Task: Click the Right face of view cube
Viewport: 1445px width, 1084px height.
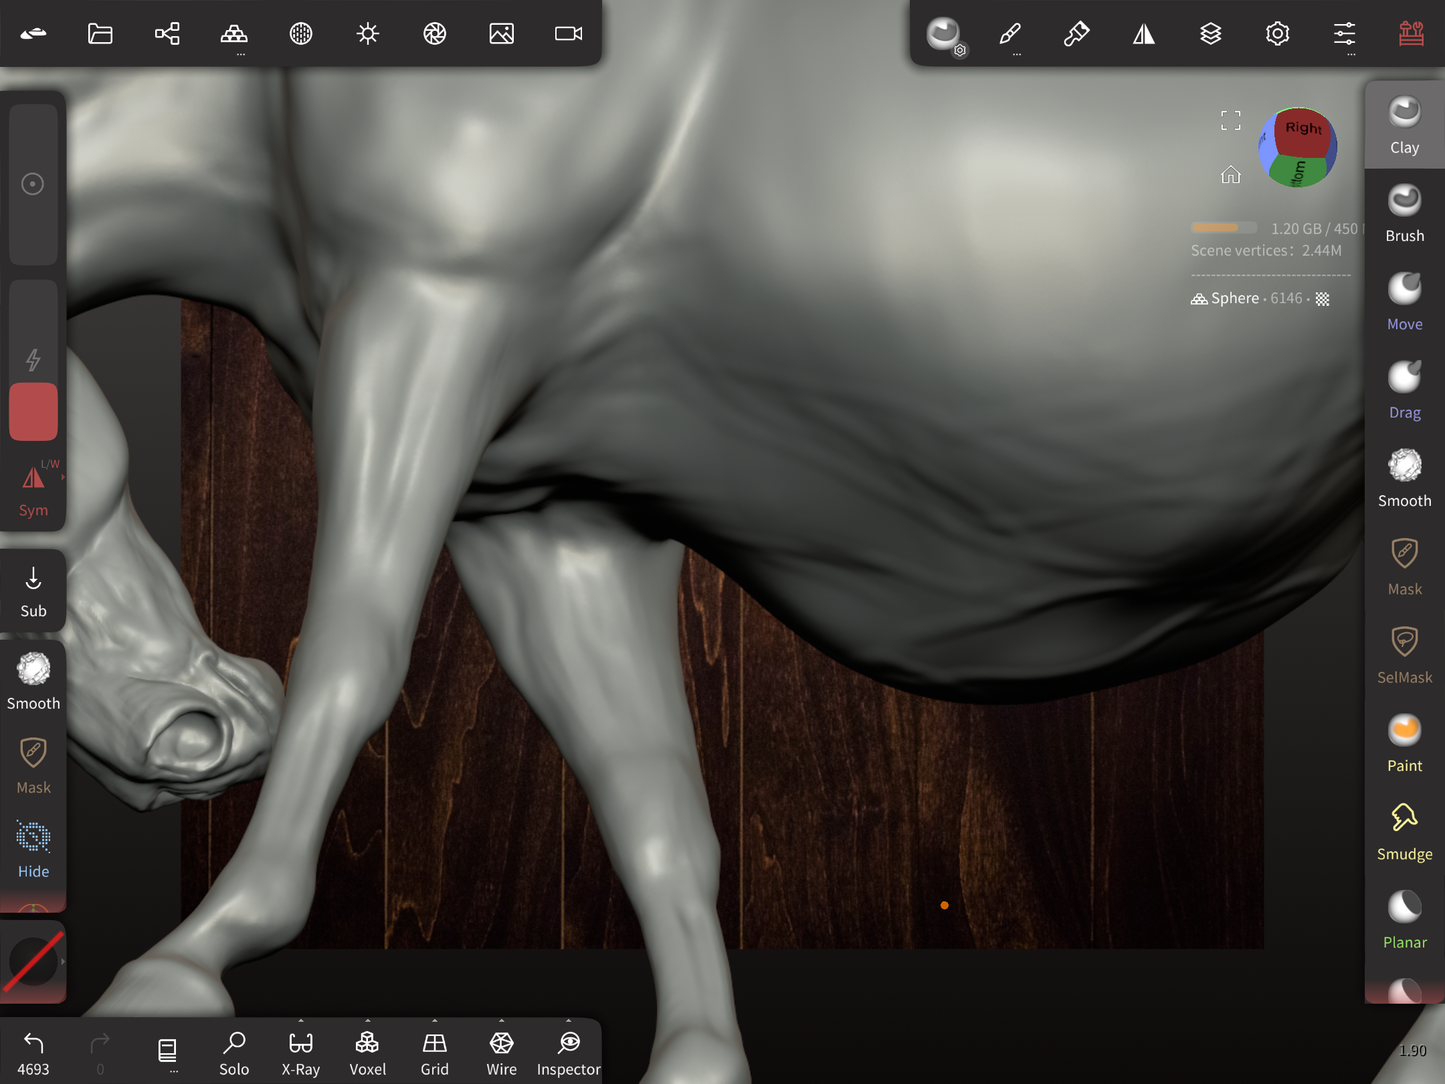Action: pos(1304,133)
